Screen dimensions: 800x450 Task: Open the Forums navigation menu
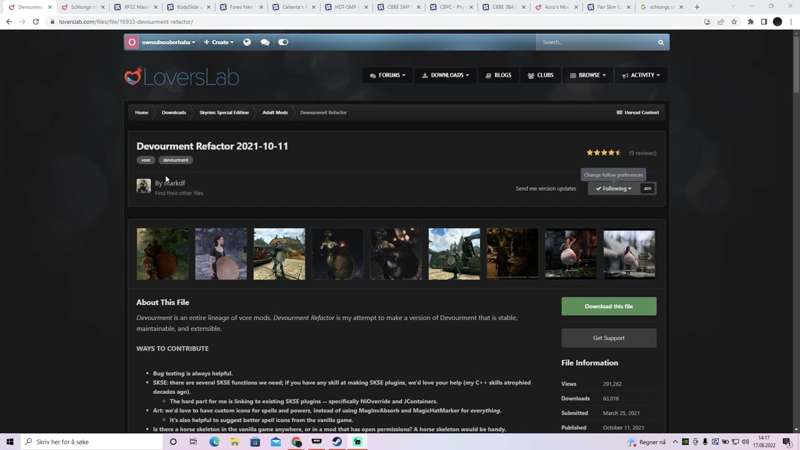(385, 75)
